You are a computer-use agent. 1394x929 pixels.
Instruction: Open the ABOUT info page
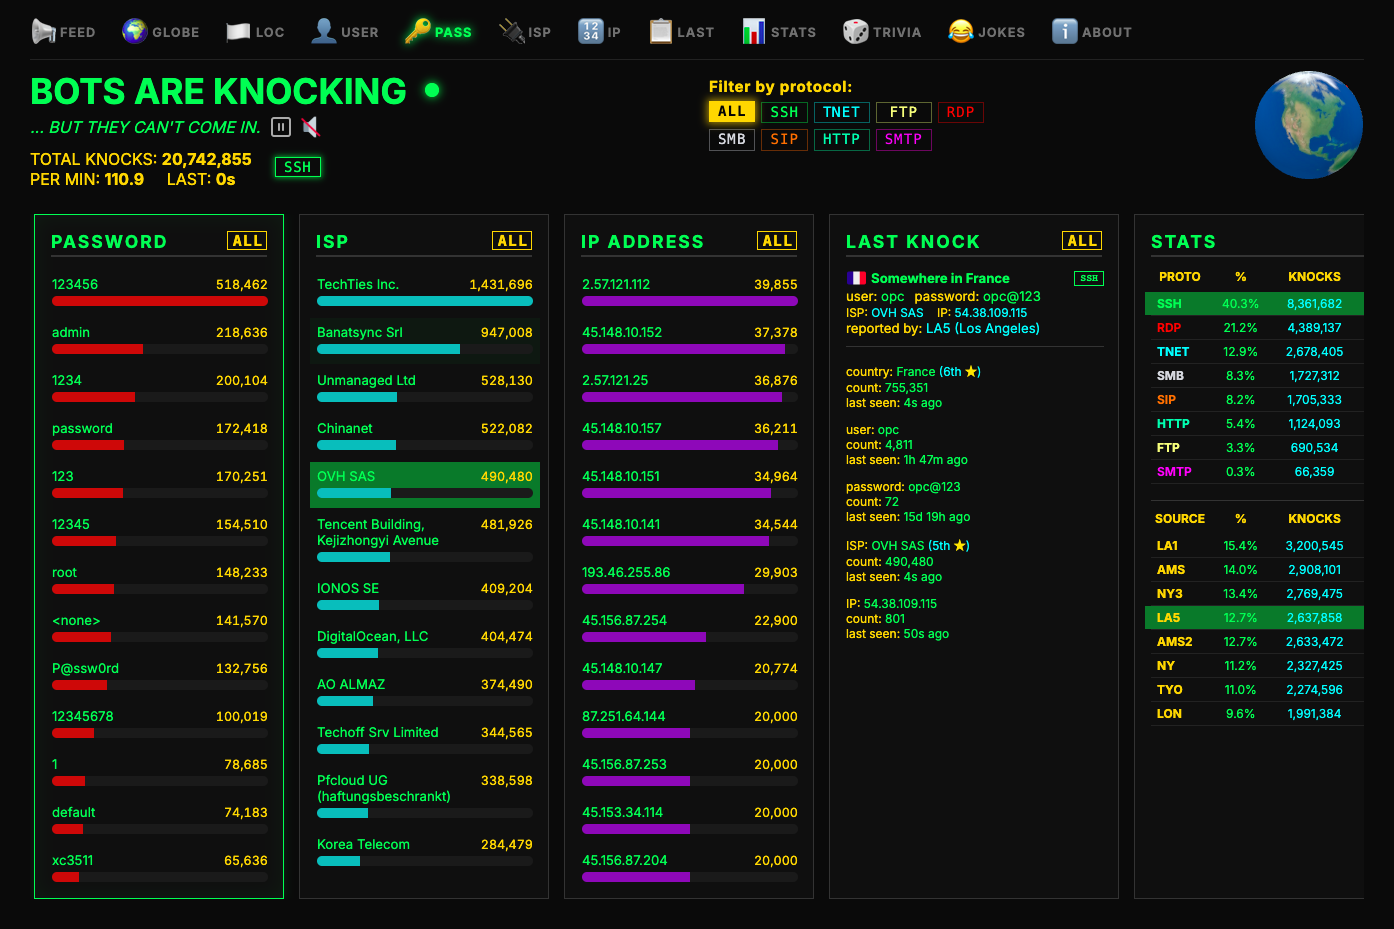point(1092,32)
